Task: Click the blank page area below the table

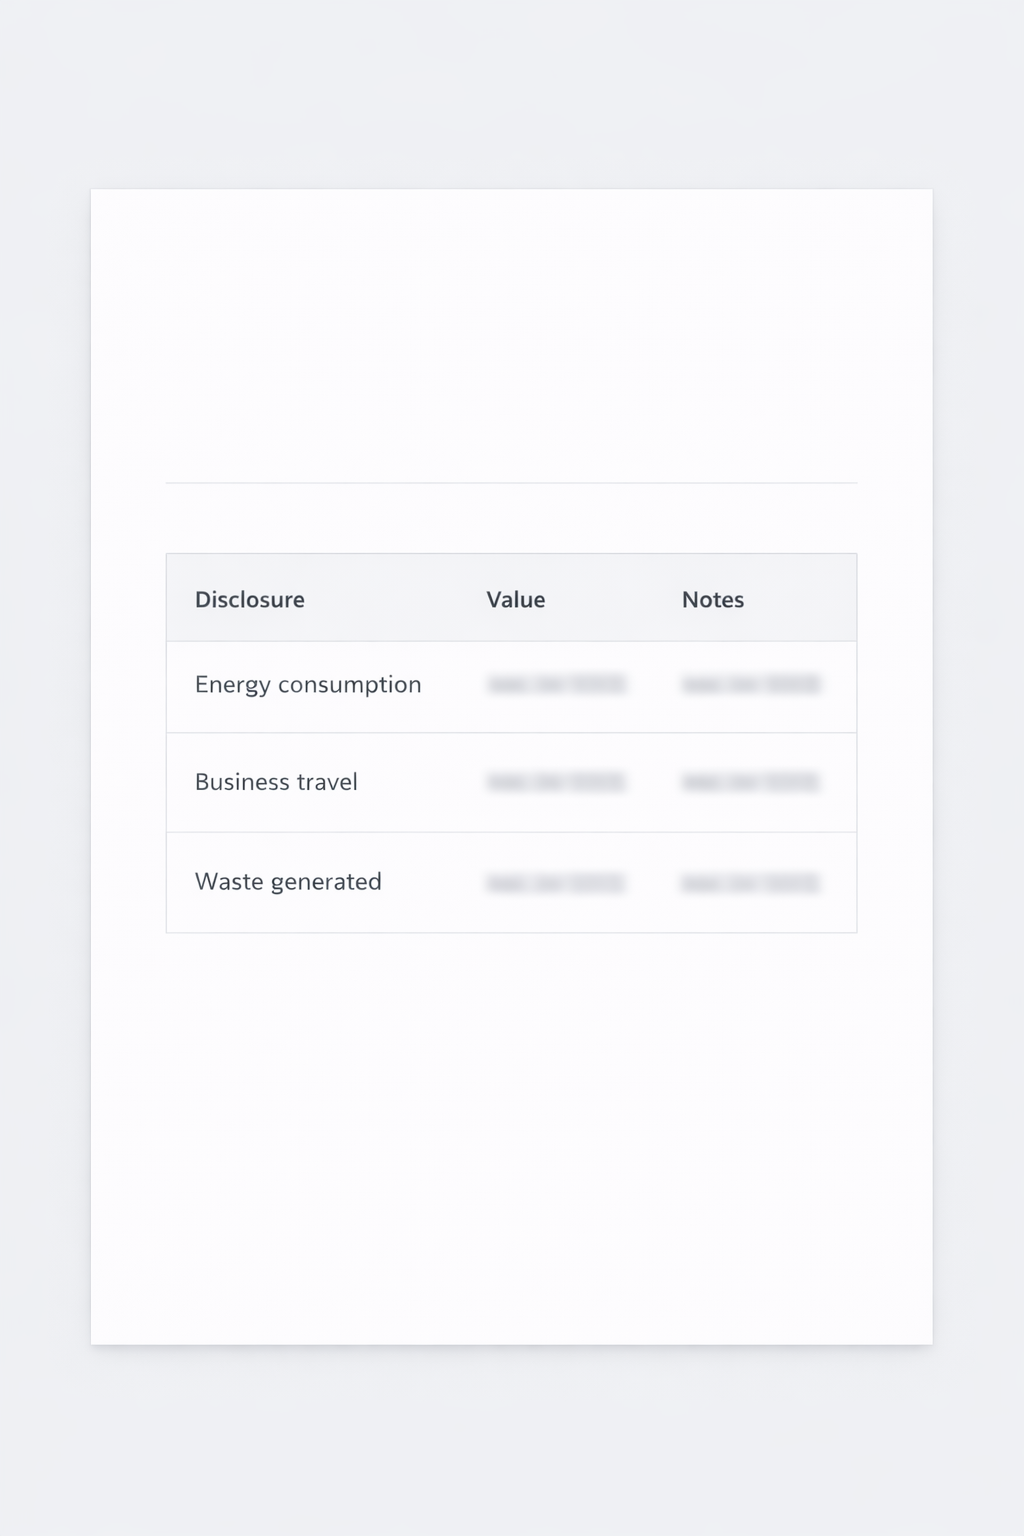Action: point(511,1130)
